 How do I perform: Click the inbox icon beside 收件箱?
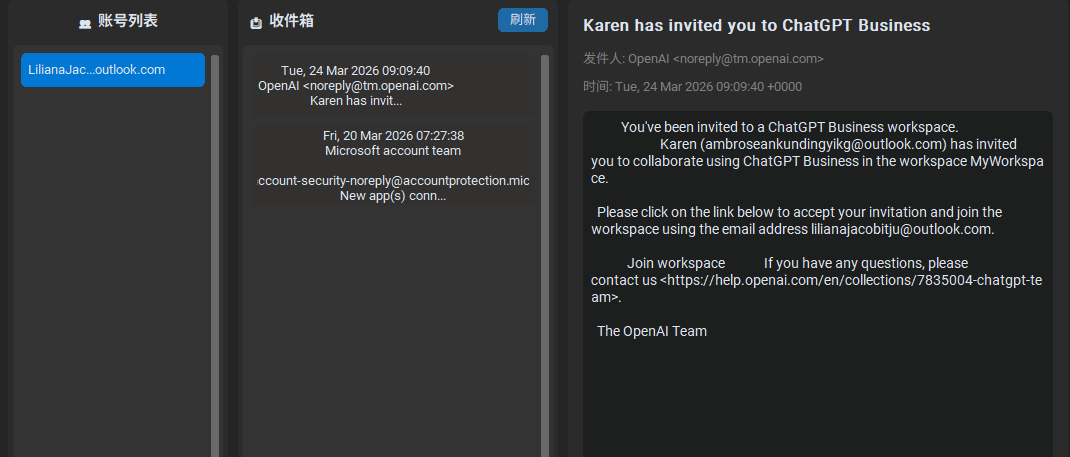click(x=256, y=22)
